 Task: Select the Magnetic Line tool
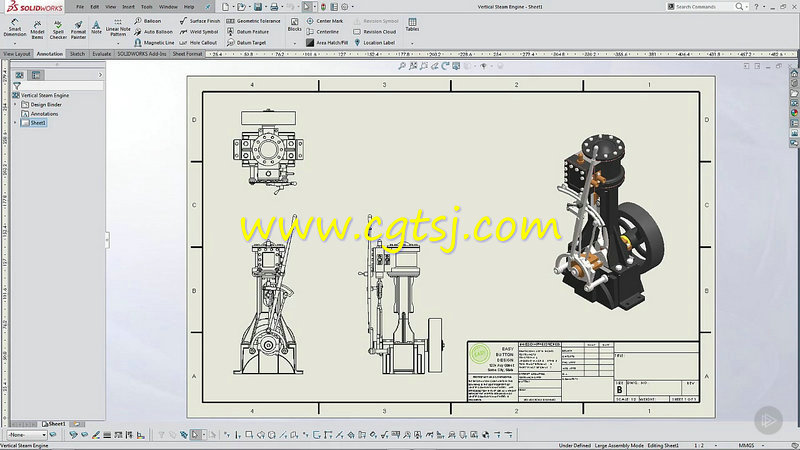coord(154,43)
